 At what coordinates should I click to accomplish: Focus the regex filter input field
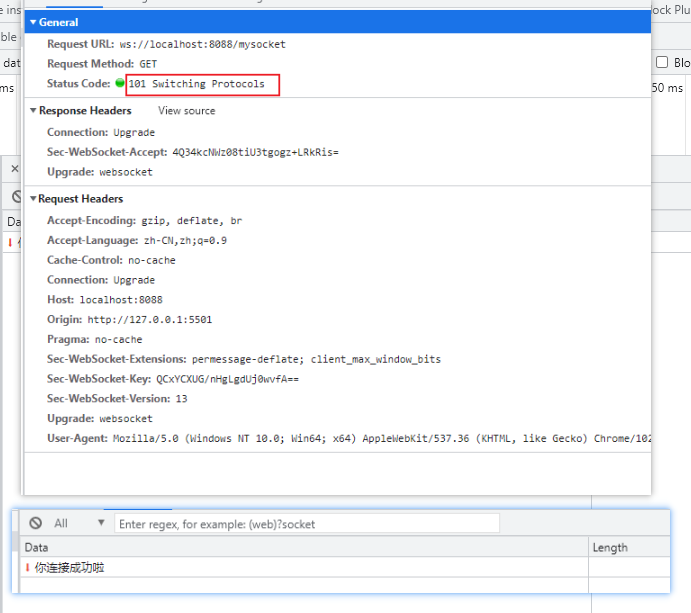(x=307, y=524)
